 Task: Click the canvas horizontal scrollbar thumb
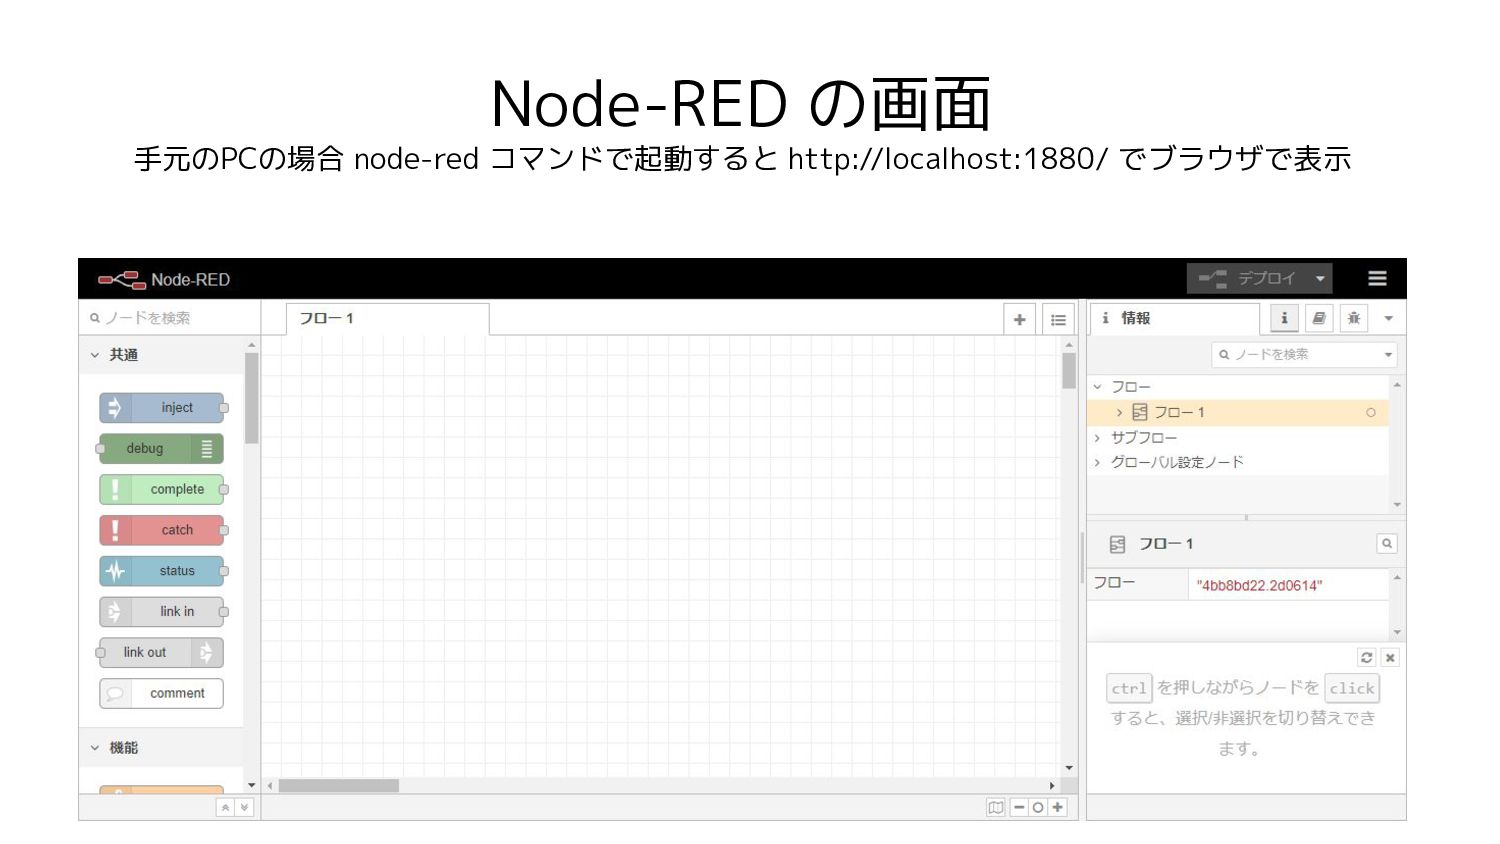(x=339, y=786)
